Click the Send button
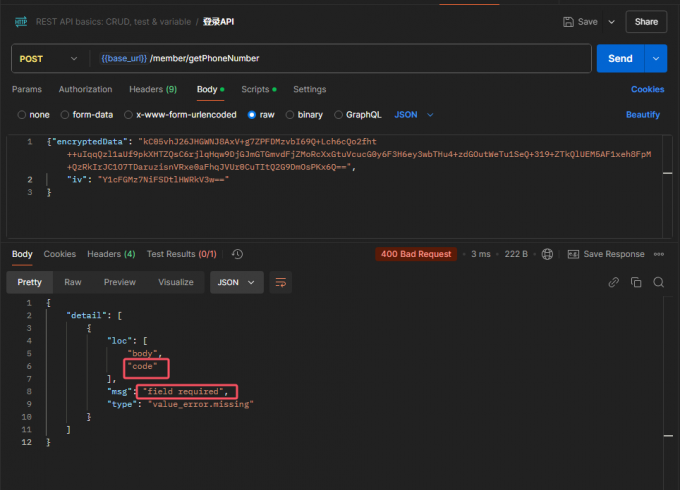 tap(621, 59)
